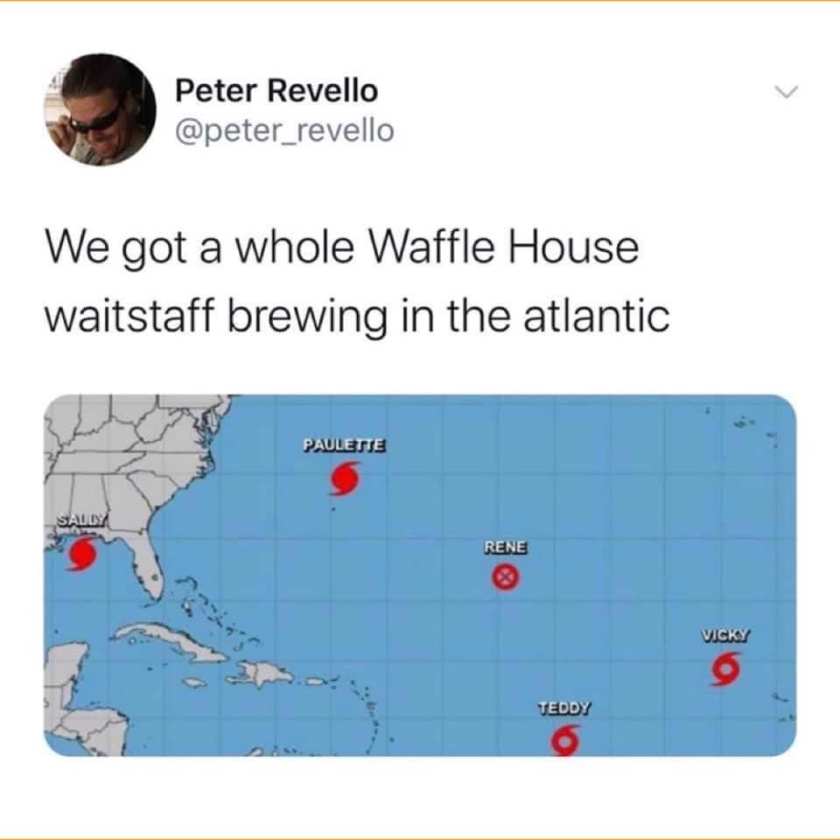This screenshot has height=840, width=840.
Task: Click the Paulette hurricane symbol
Action: pos(343,478)
